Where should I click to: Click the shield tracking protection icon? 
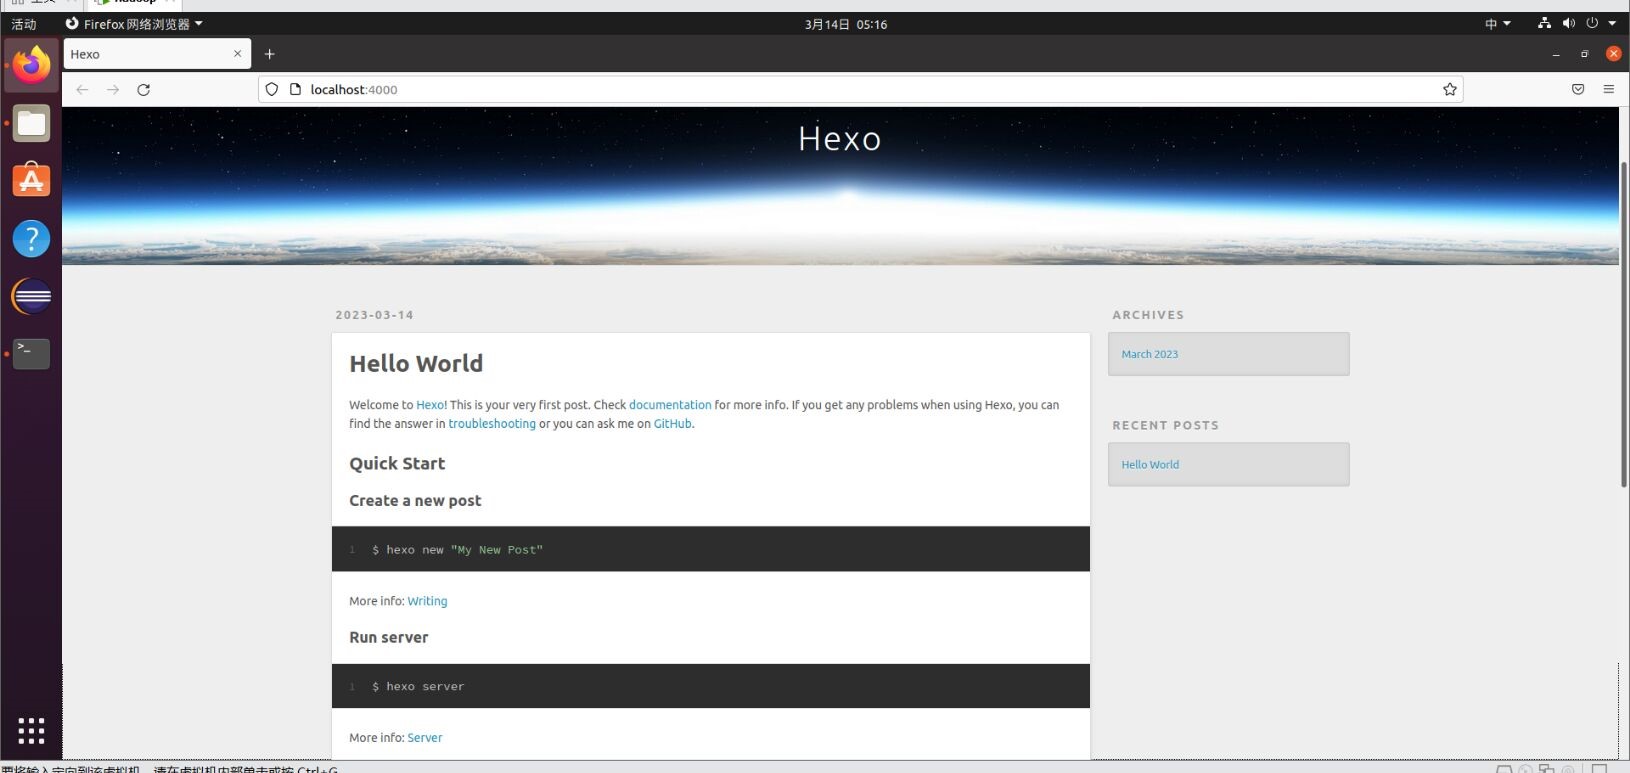pos(271,90)
